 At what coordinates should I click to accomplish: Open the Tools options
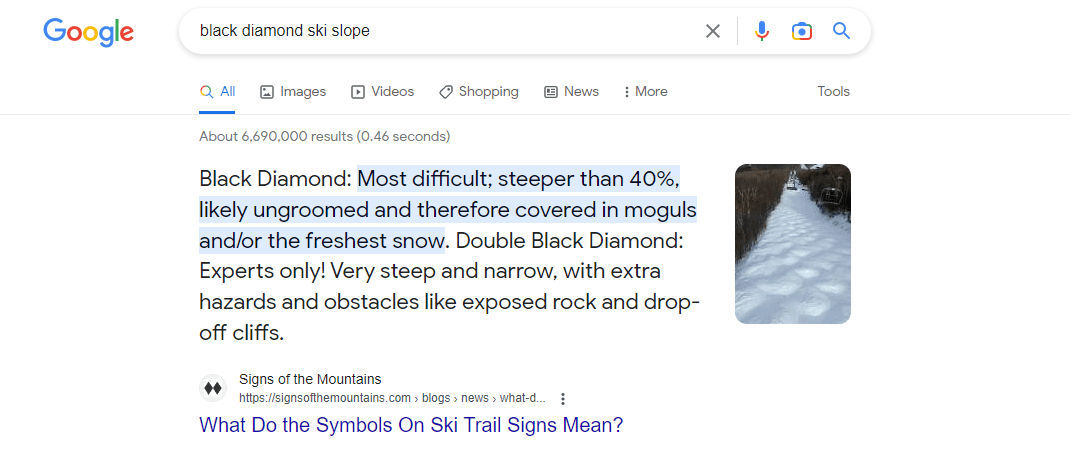833,92
